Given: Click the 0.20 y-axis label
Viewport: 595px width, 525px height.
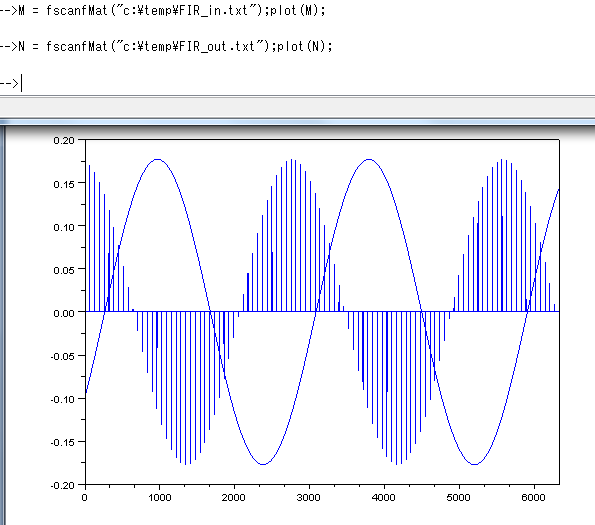Looking at the screenshot, I should coord(64,140).
